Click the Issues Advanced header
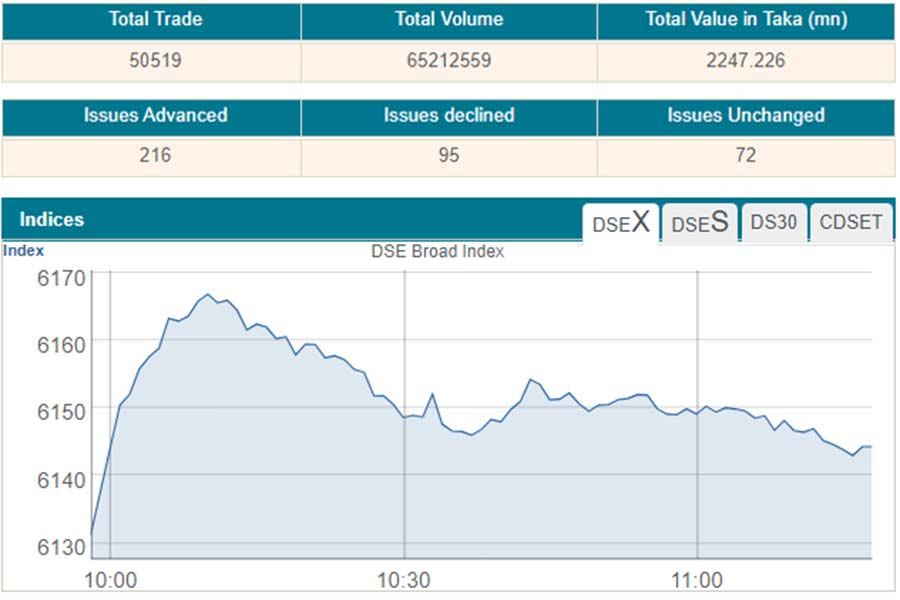 coord(153,116)
